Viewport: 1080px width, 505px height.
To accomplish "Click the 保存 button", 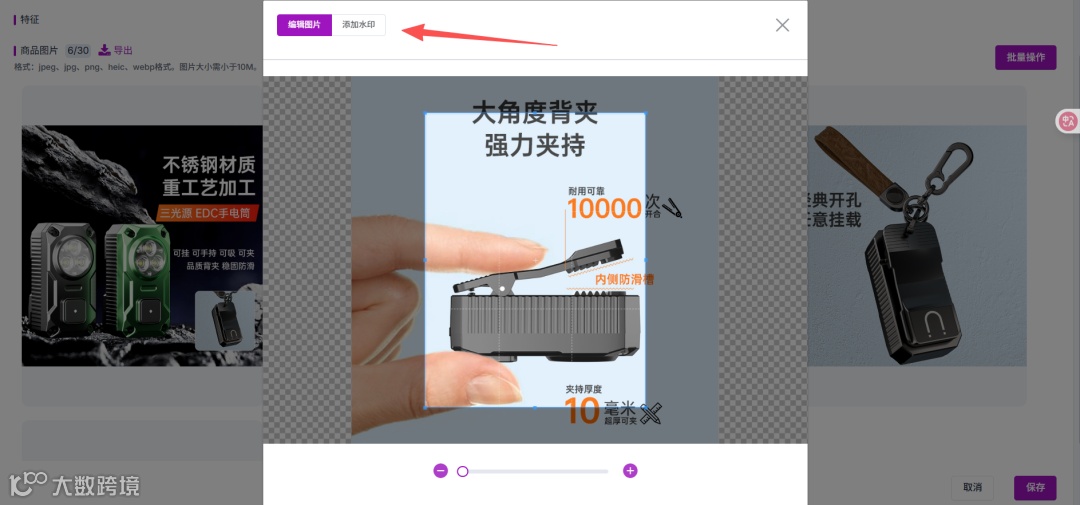I will point(1035,488).
